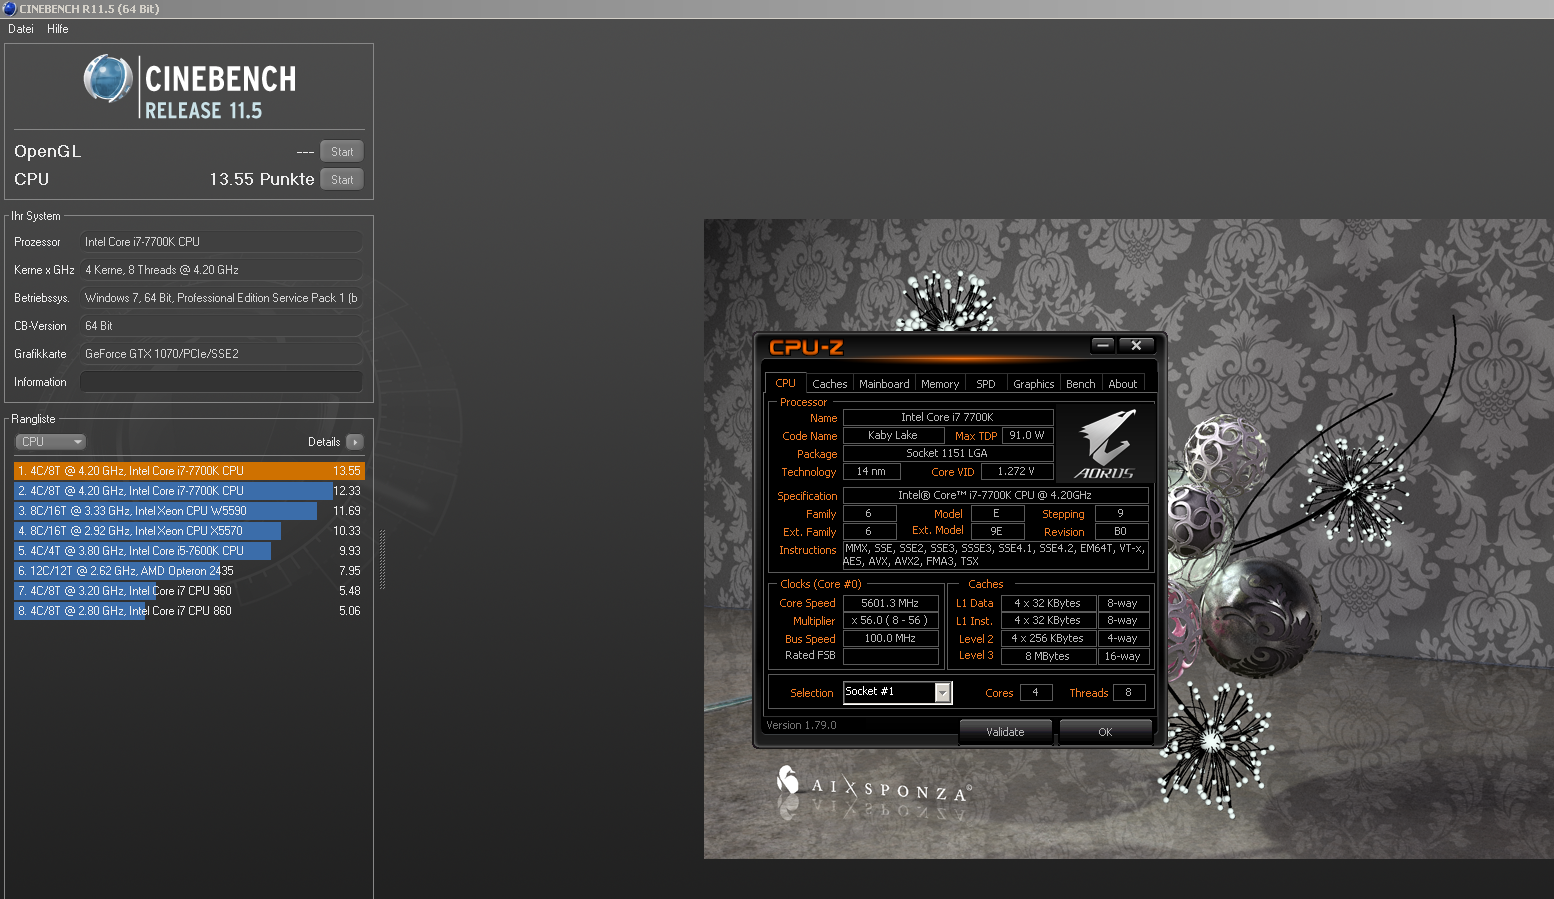1554x899 pixels.
Task: Click the Threads count value 8
Action: (1129, 692)
